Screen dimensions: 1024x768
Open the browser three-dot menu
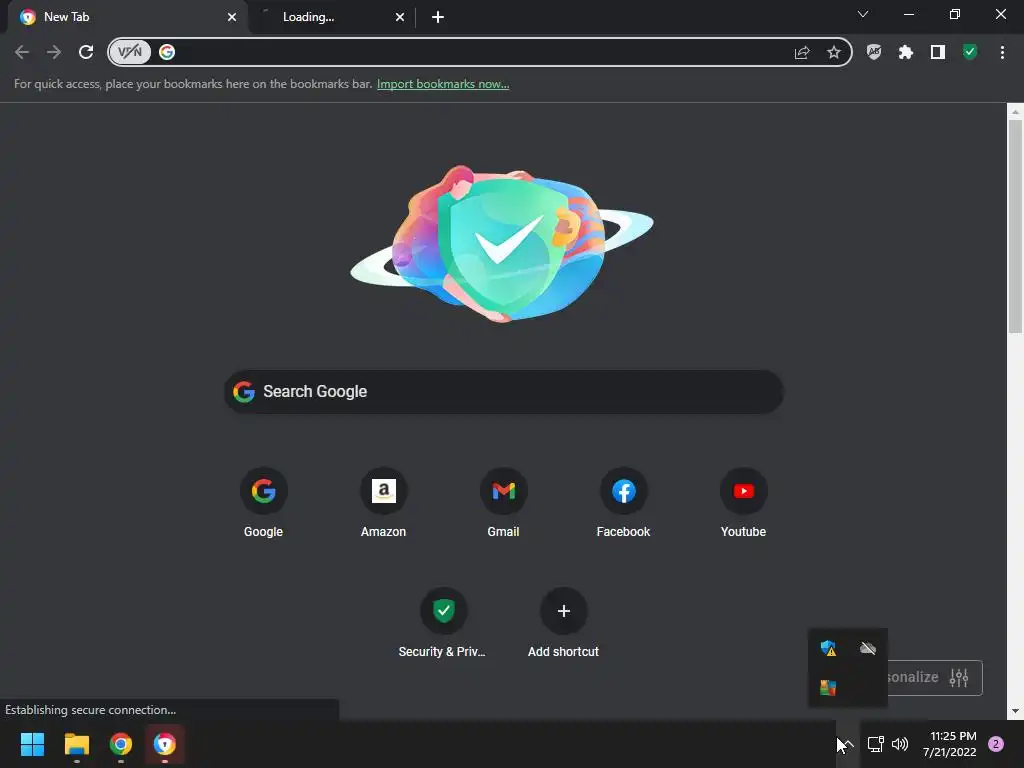pyautogui.click(x=1002, y=52)
